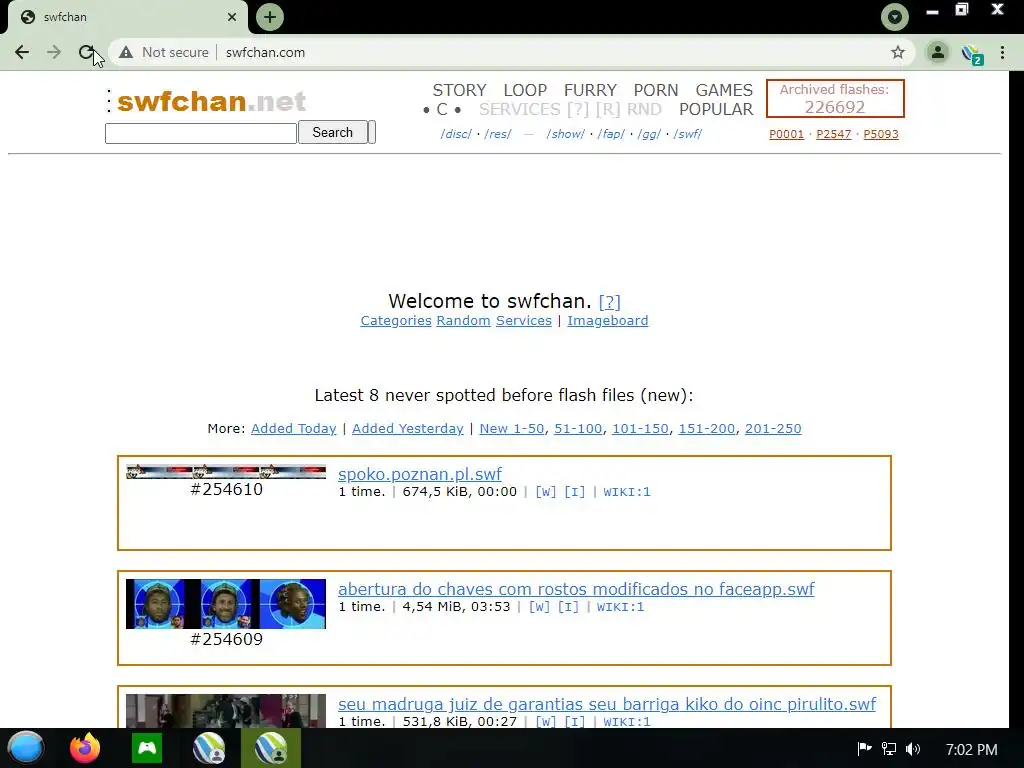Bookmark this page with the star icon
1024x768 pixels.
coord(898,52)
